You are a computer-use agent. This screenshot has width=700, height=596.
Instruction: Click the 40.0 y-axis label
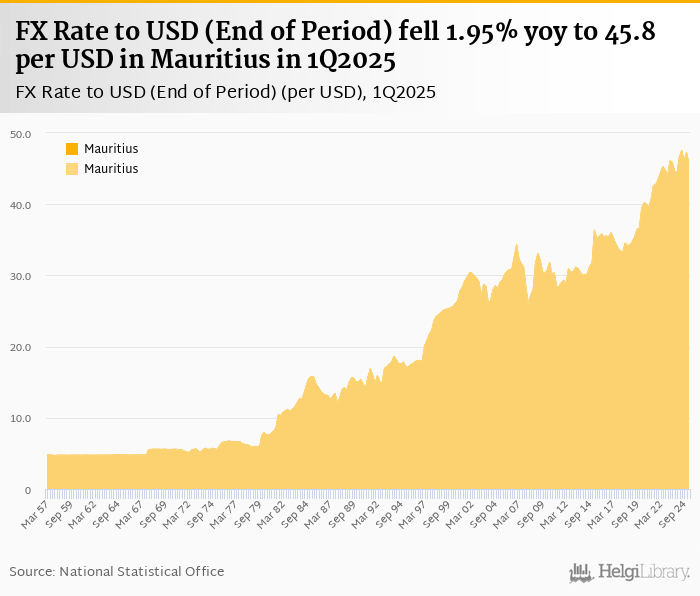[21, 205]
